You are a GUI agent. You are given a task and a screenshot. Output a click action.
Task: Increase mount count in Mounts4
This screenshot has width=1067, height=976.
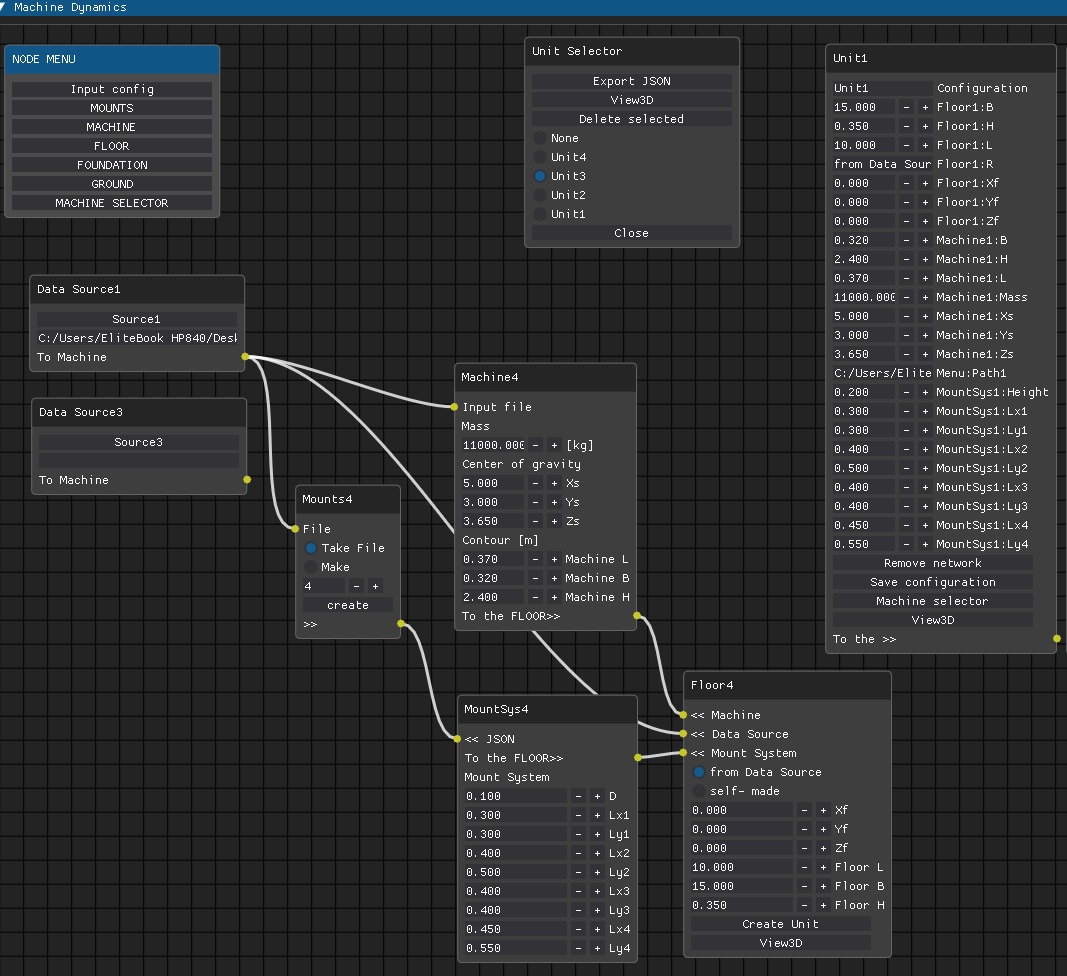tap(375, 586)
